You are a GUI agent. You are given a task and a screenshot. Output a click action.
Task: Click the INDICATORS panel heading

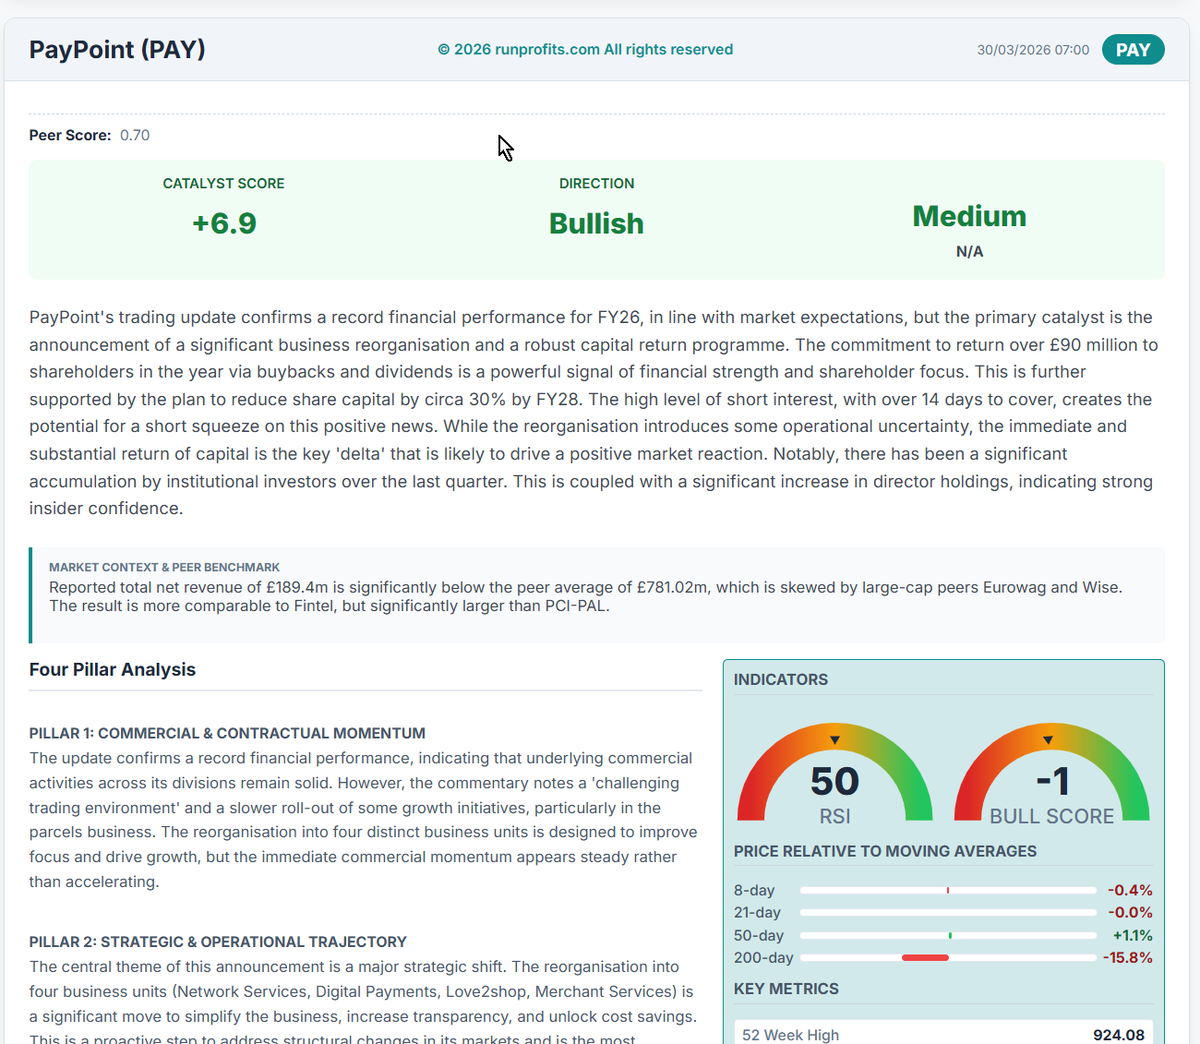click(781, 680)
